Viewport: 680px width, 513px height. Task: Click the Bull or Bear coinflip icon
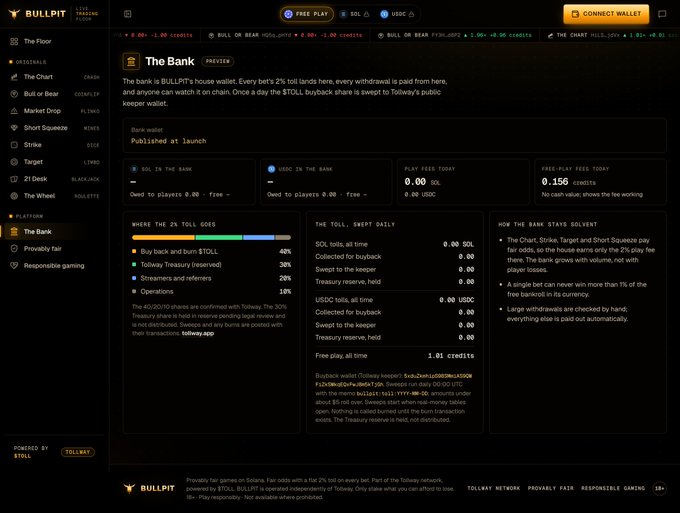coord(14,94)
